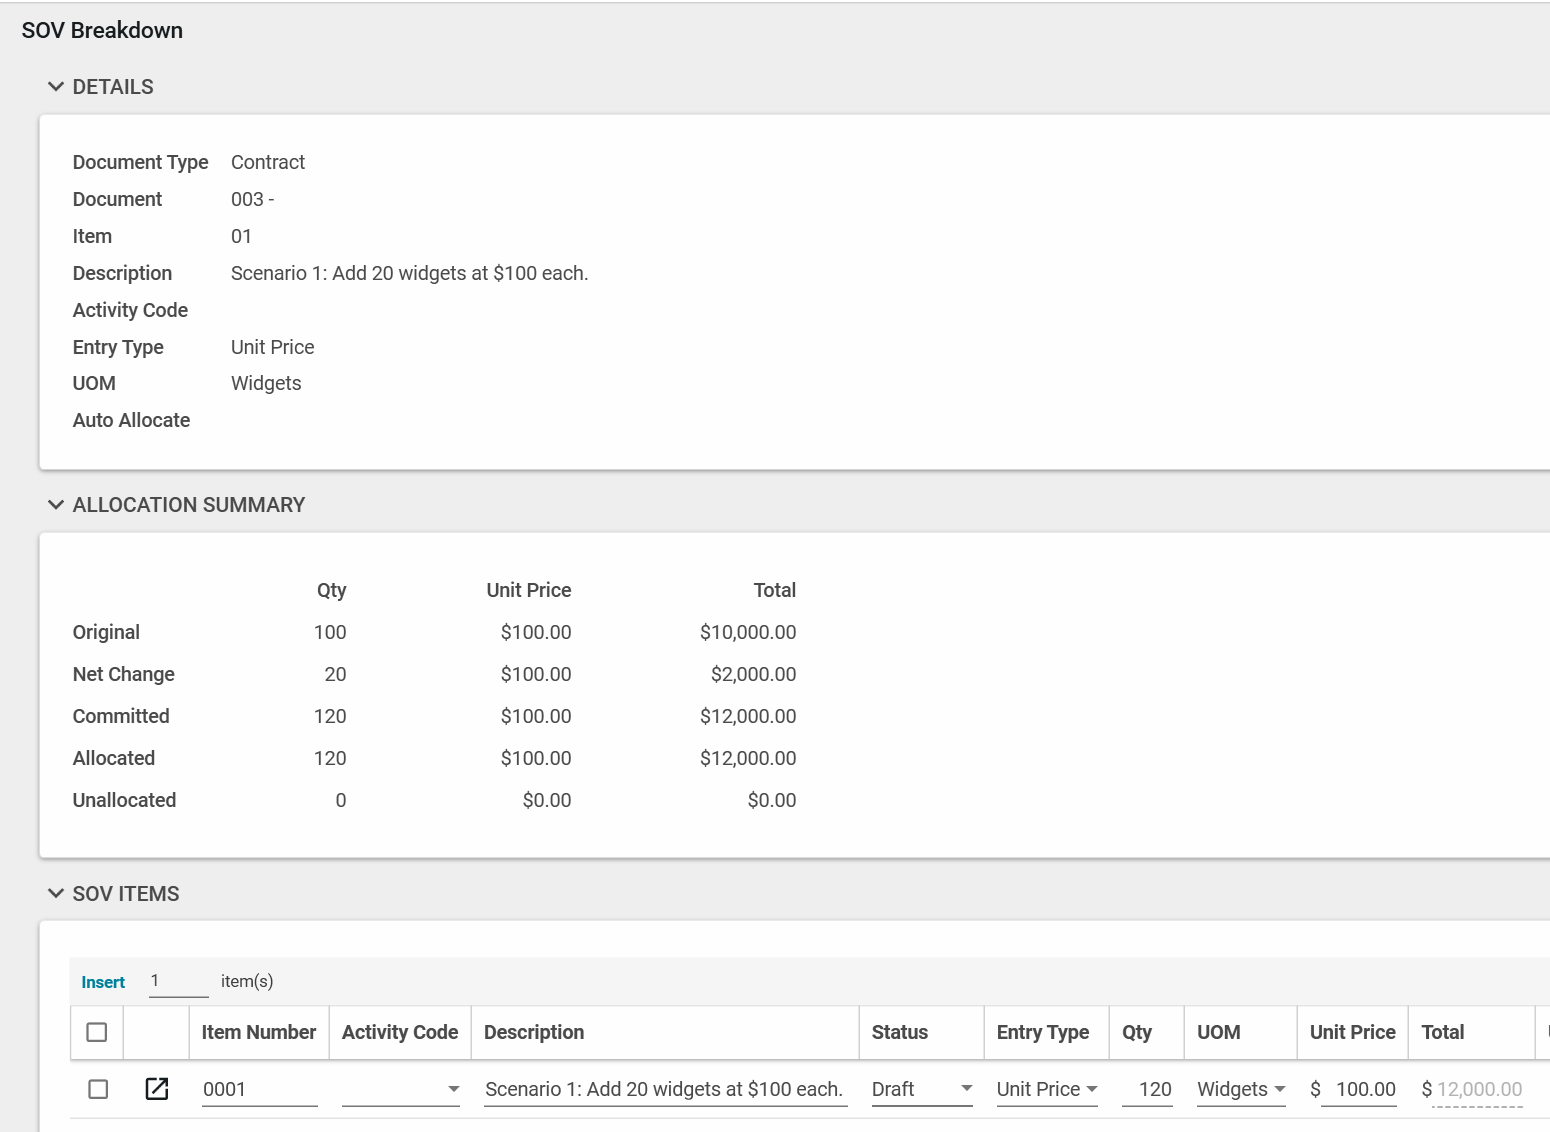The height and width of the screenshot is (1132, 1550).
Task: Open SOV item 0001 detail icon
Action: click(157, 1089)
